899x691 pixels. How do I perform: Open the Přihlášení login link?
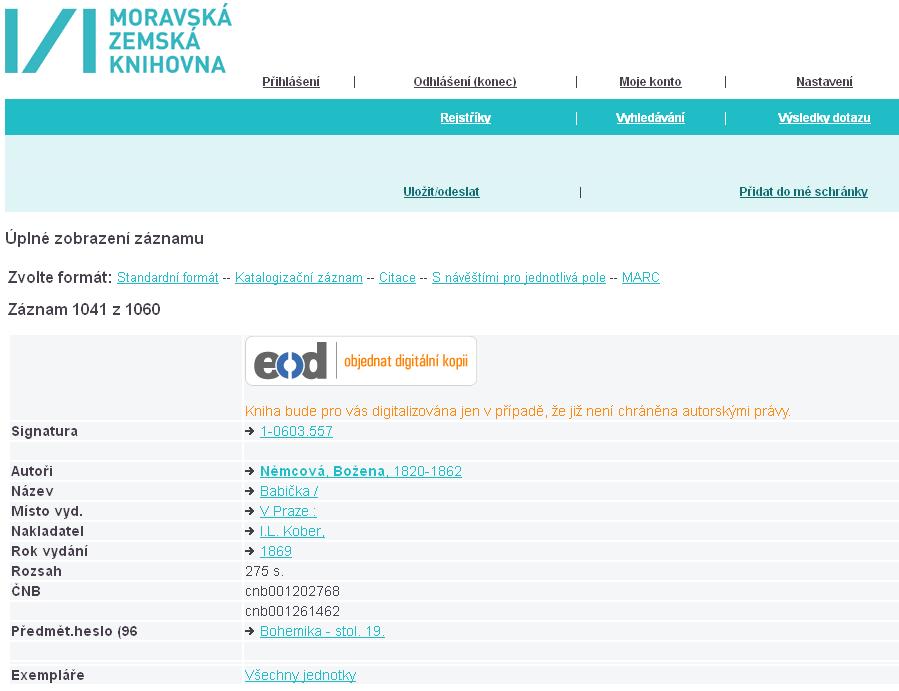pyautogui.click(x=291, y=82)
